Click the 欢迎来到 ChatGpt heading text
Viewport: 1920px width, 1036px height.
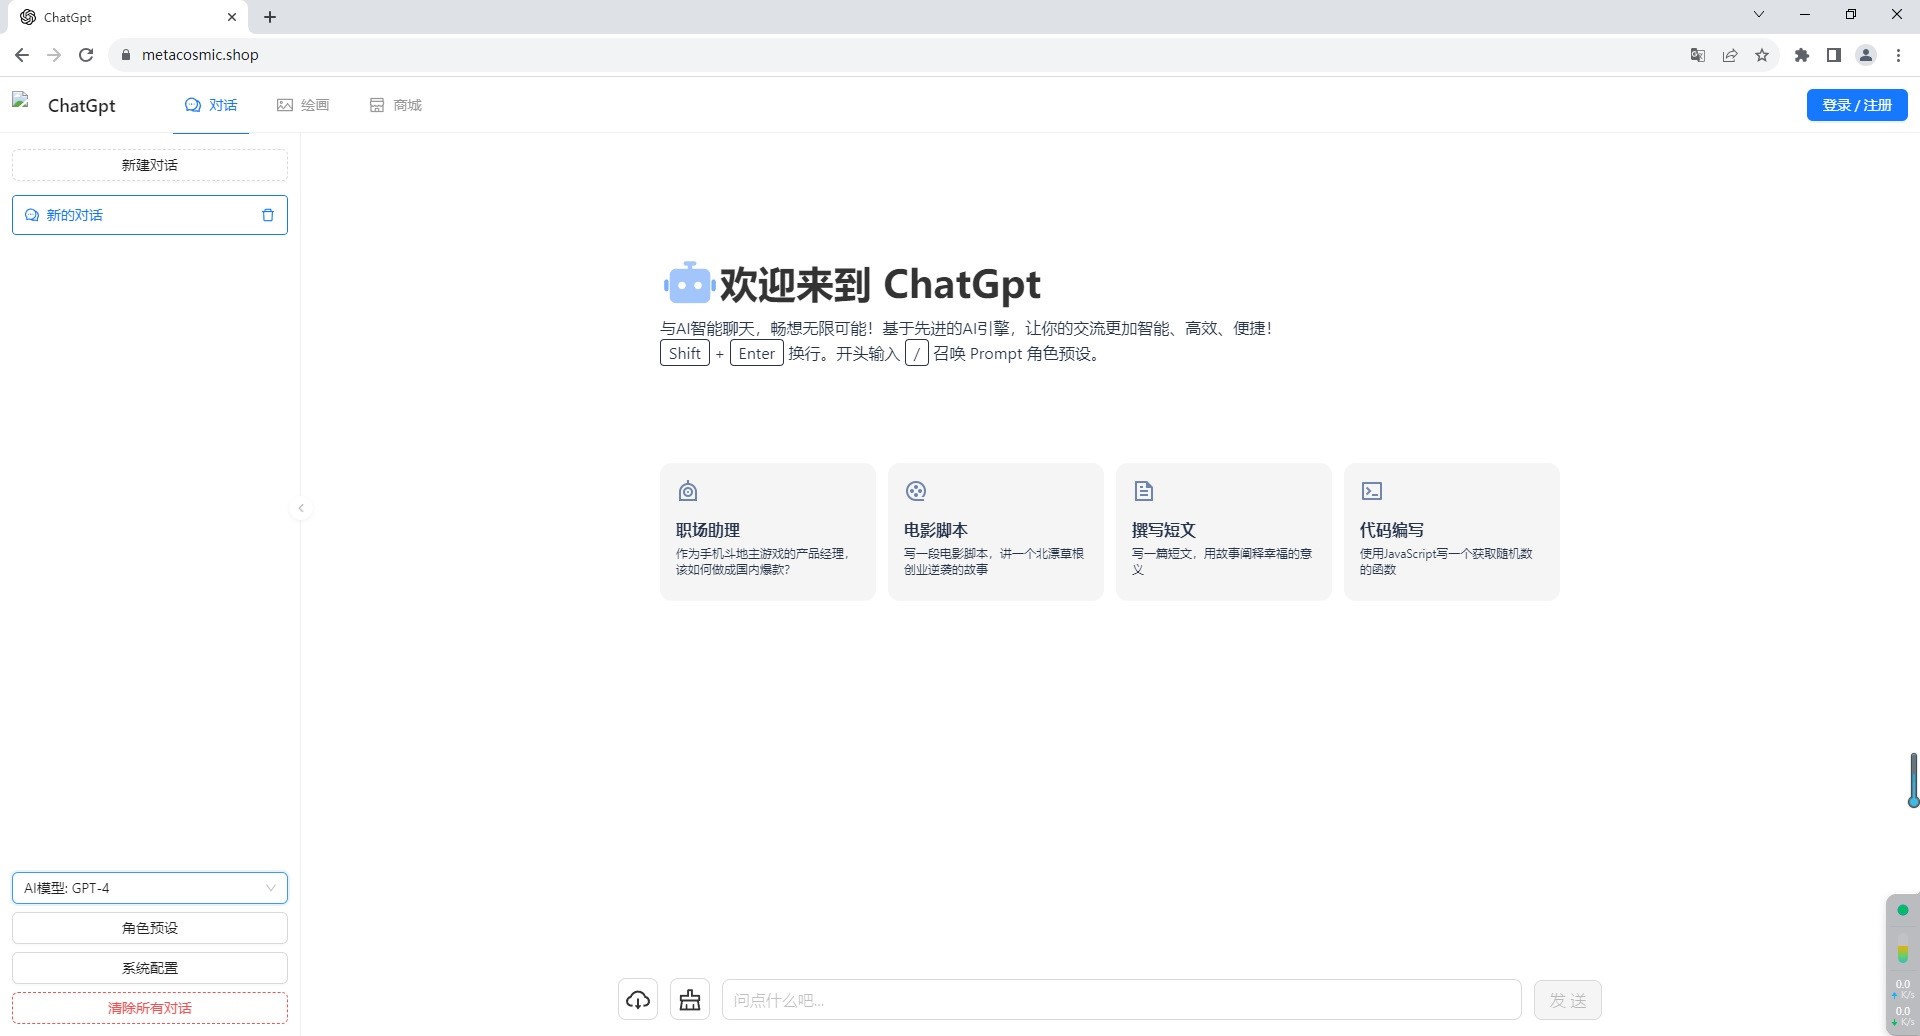point(880,284)
